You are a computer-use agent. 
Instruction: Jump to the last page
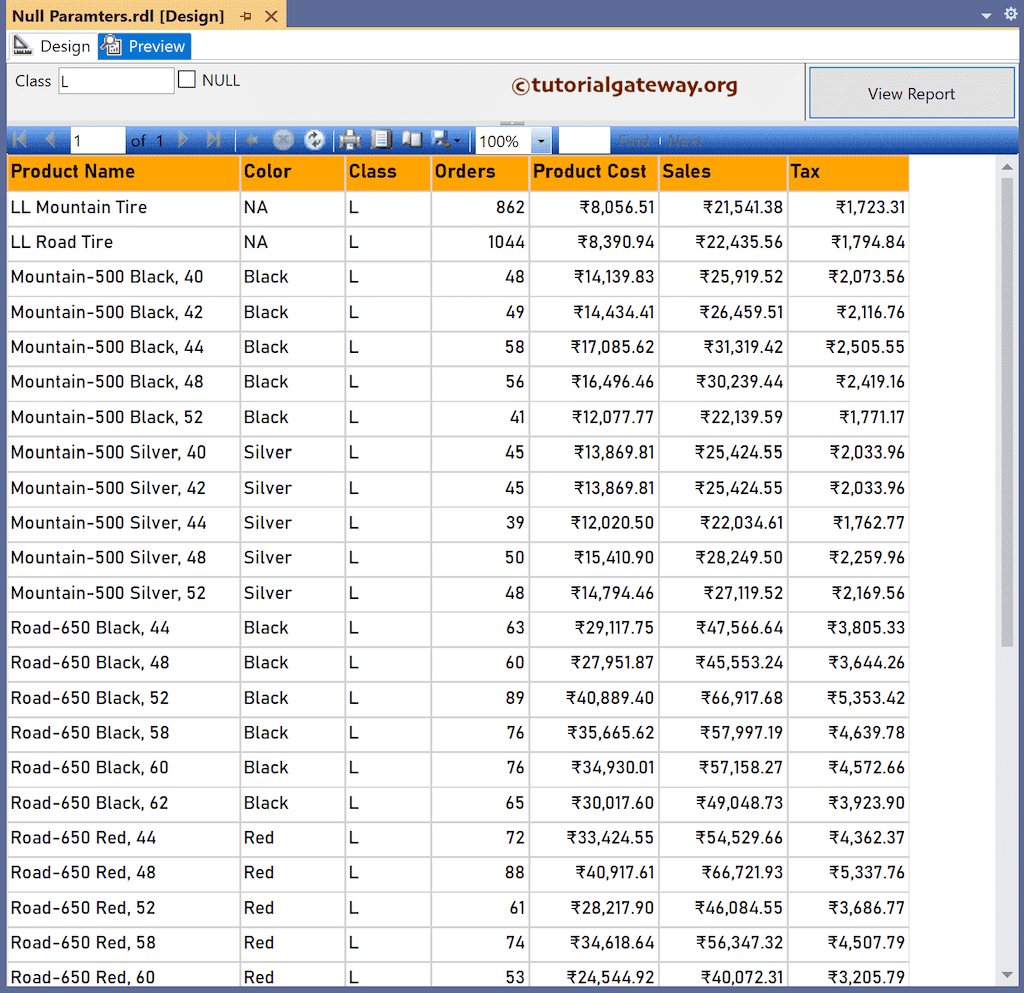point(213,140)
